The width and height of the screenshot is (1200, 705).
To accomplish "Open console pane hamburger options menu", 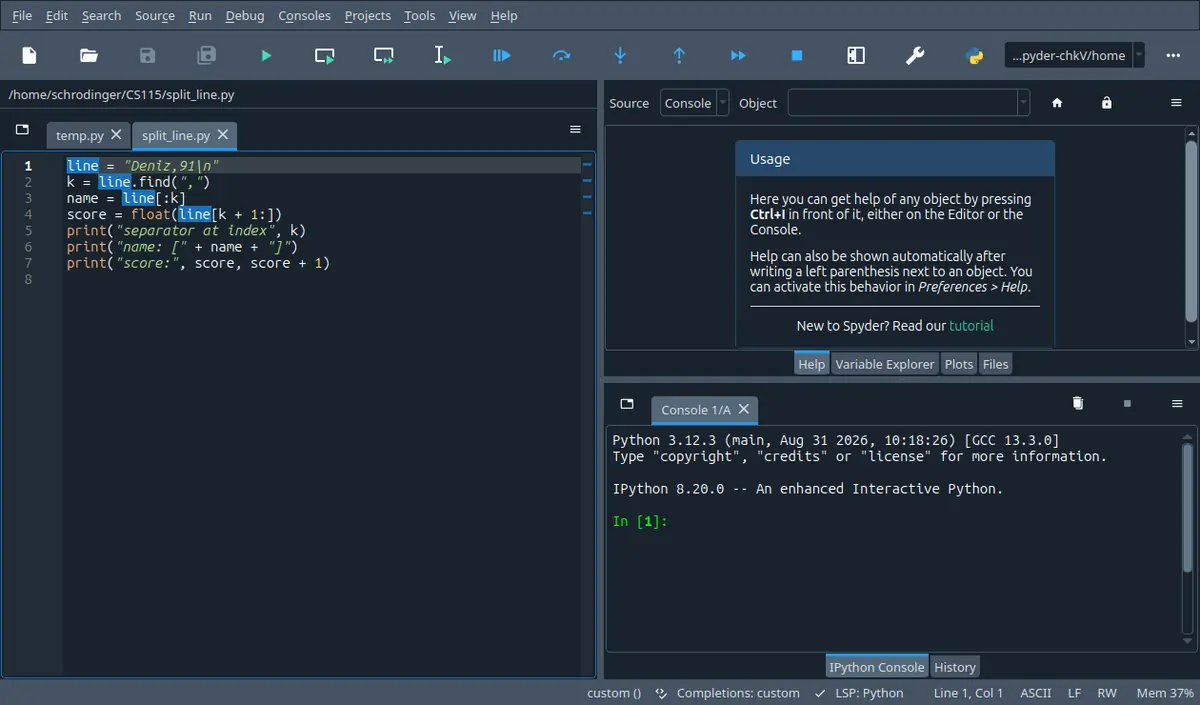I will click(x=1176, y=403).
